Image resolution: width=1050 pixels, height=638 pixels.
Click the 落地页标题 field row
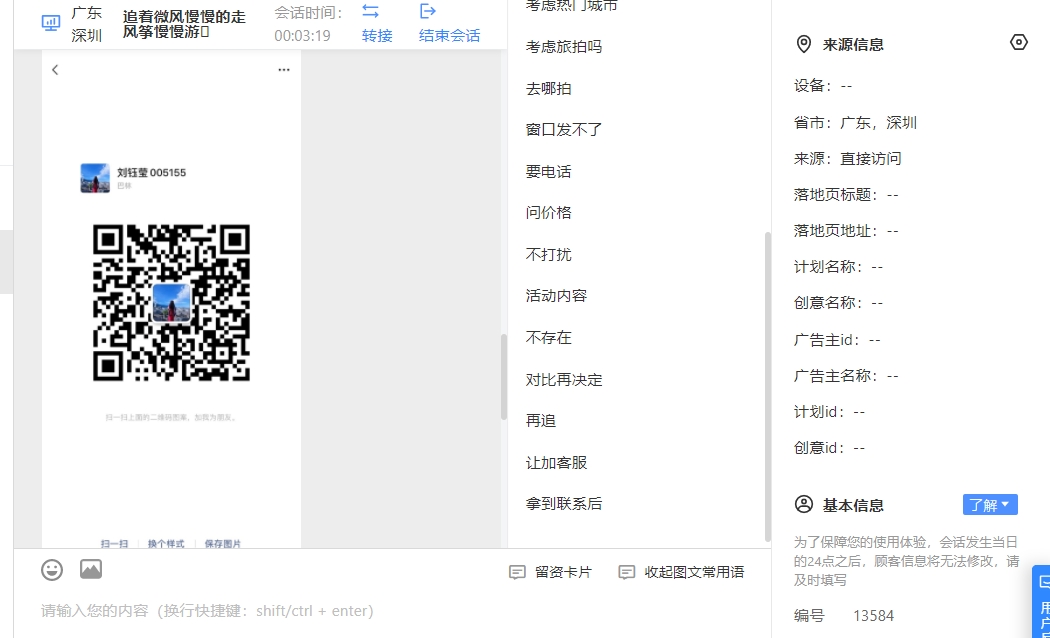click(846, 195)
